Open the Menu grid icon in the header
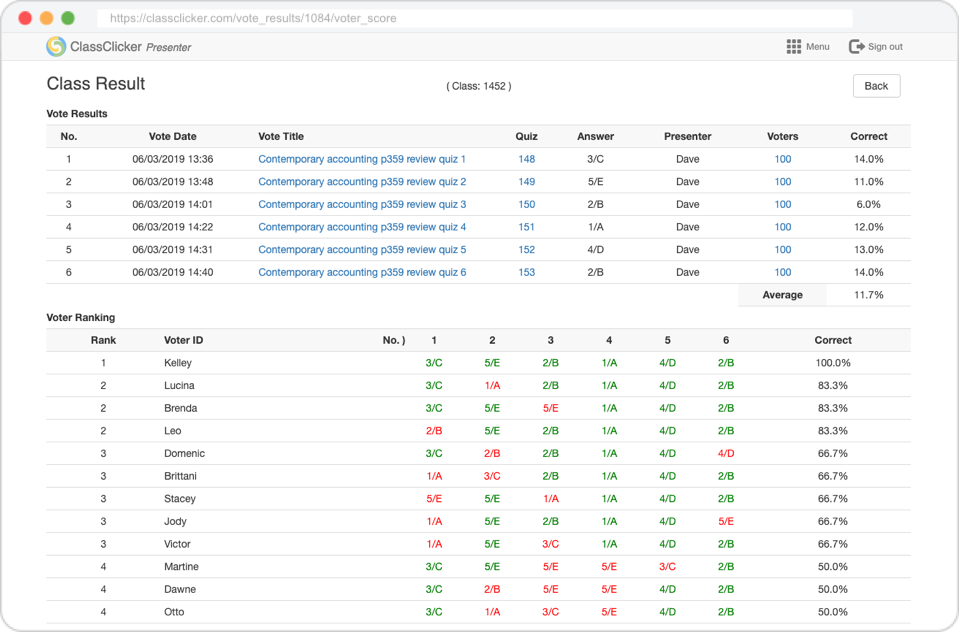959x632 pixels. (x=793, y=46)
